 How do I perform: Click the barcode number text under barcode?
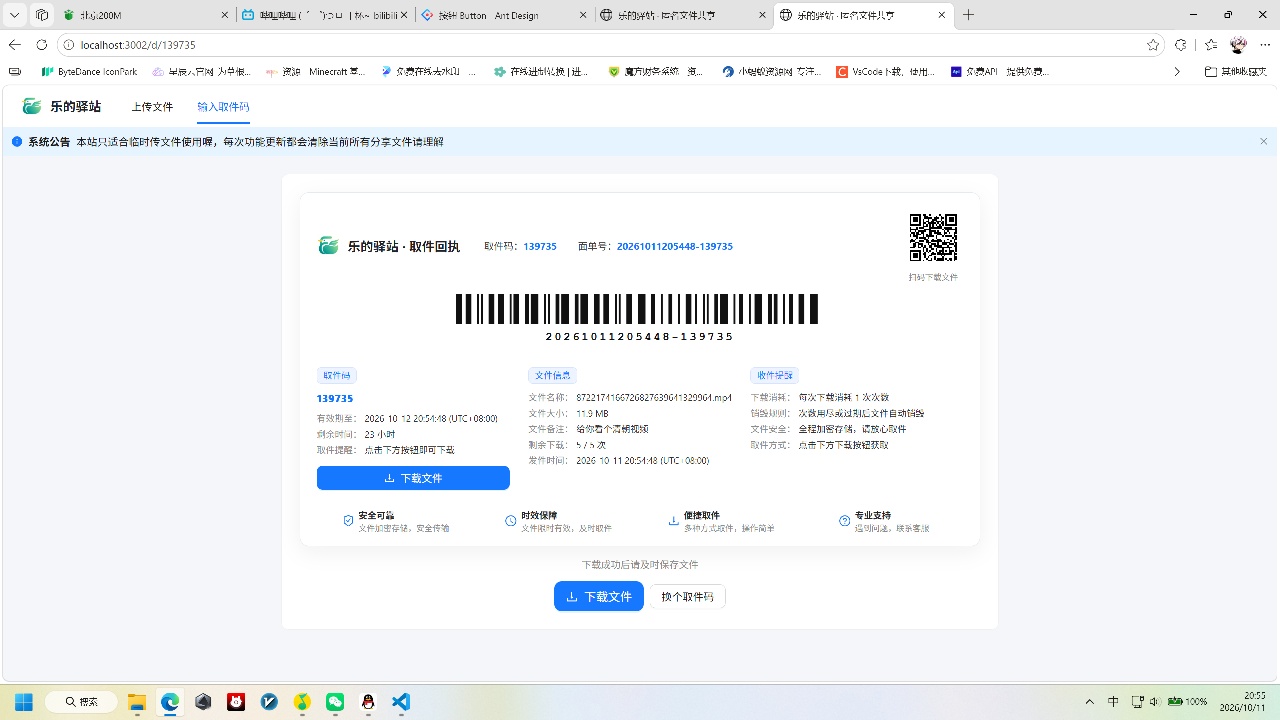(640, 337)
